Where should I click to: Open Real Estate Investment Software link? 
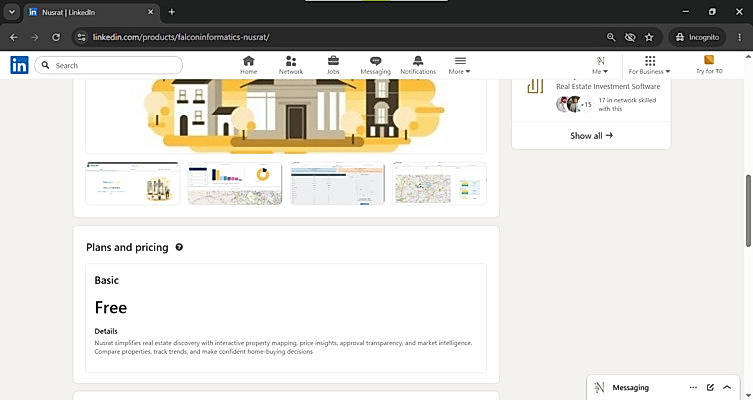pyautogui.click(x=608, y=86)
